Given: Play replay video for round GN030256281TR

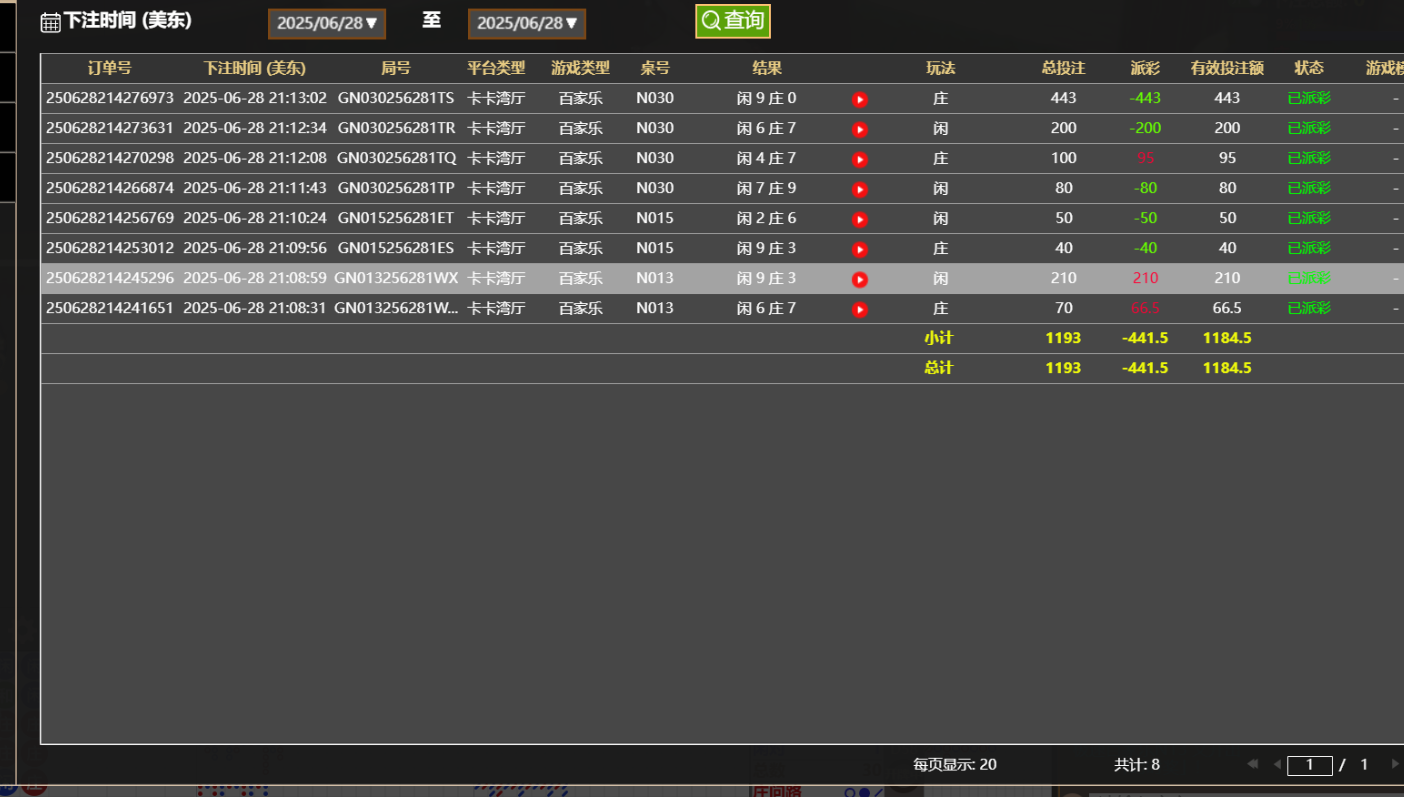Looking at the screenshot, I should coord(859,129).
